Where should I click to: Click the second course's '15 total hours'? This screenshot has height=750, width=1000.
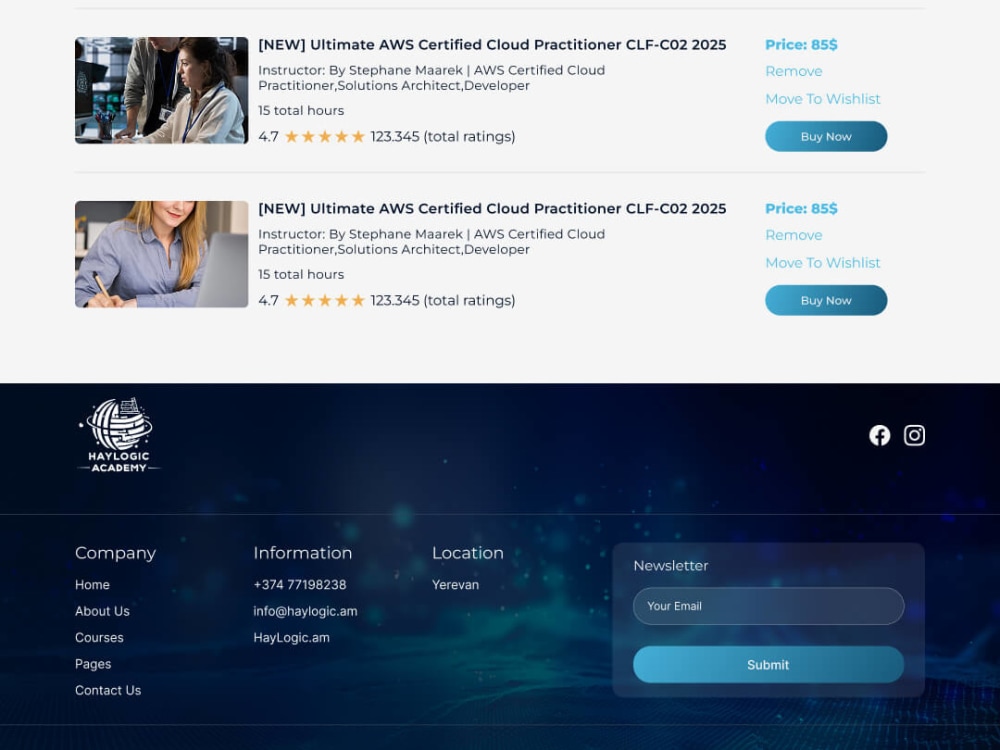click(x=301, y=274)
